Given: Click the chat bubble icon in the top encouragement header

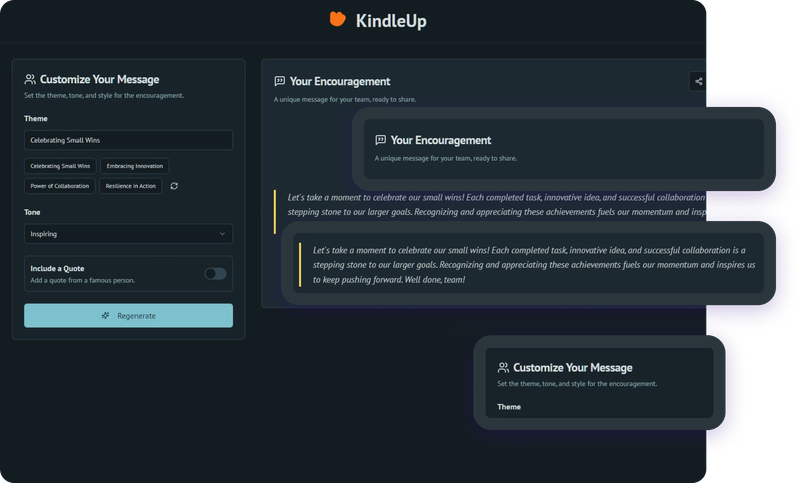Looking at the screenshot, I should (280, 81).
